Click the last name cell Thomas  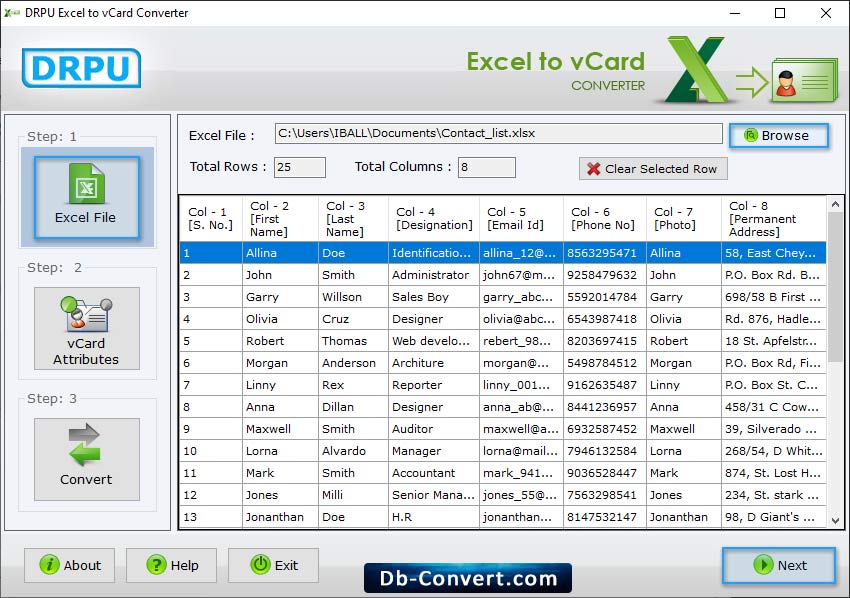[353, 341]
